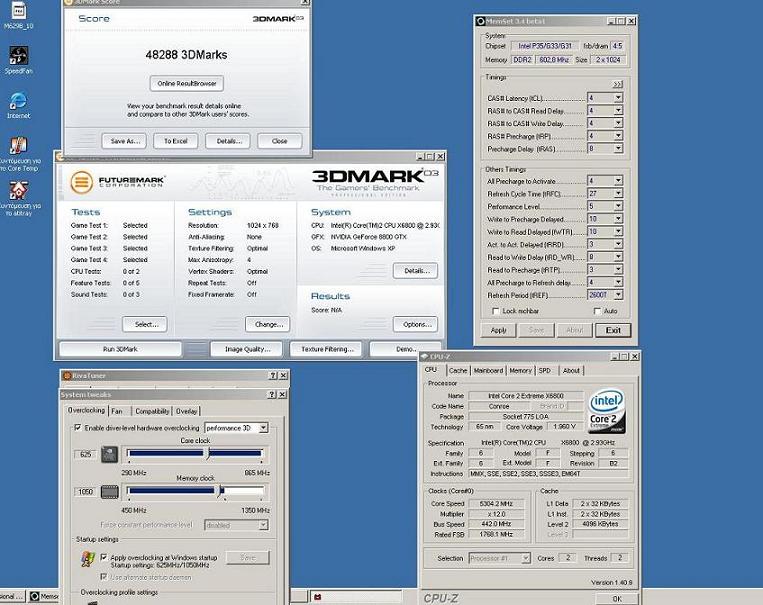This screenshot has height=605, width=763.
Task: Click the Texture Filtering button in 3DMark
Action: 327,349
